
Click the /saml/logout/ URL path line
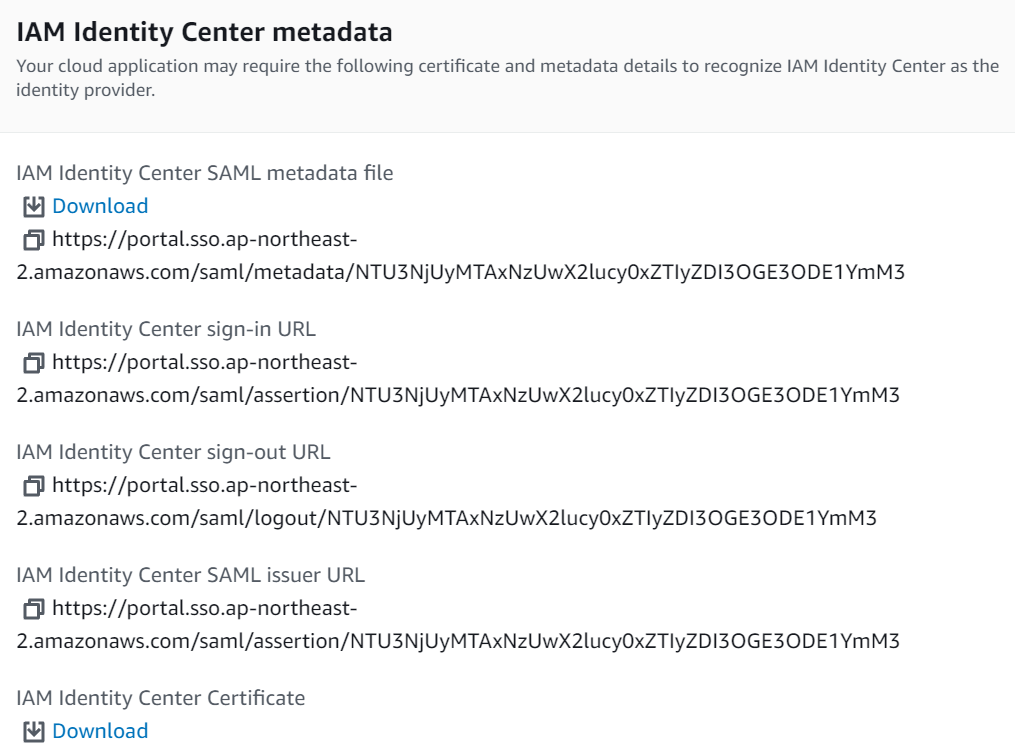[447, 518]
